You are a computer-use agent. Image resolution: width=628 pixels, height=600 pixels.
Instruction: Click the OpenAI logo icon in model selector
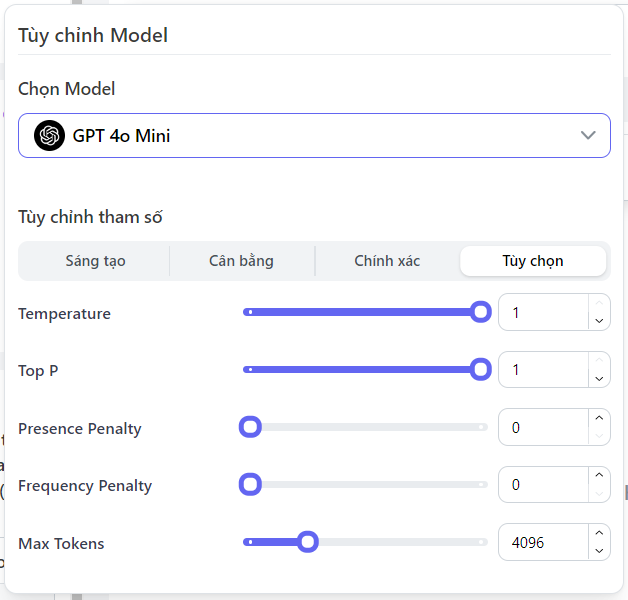[x=49, y=135]
